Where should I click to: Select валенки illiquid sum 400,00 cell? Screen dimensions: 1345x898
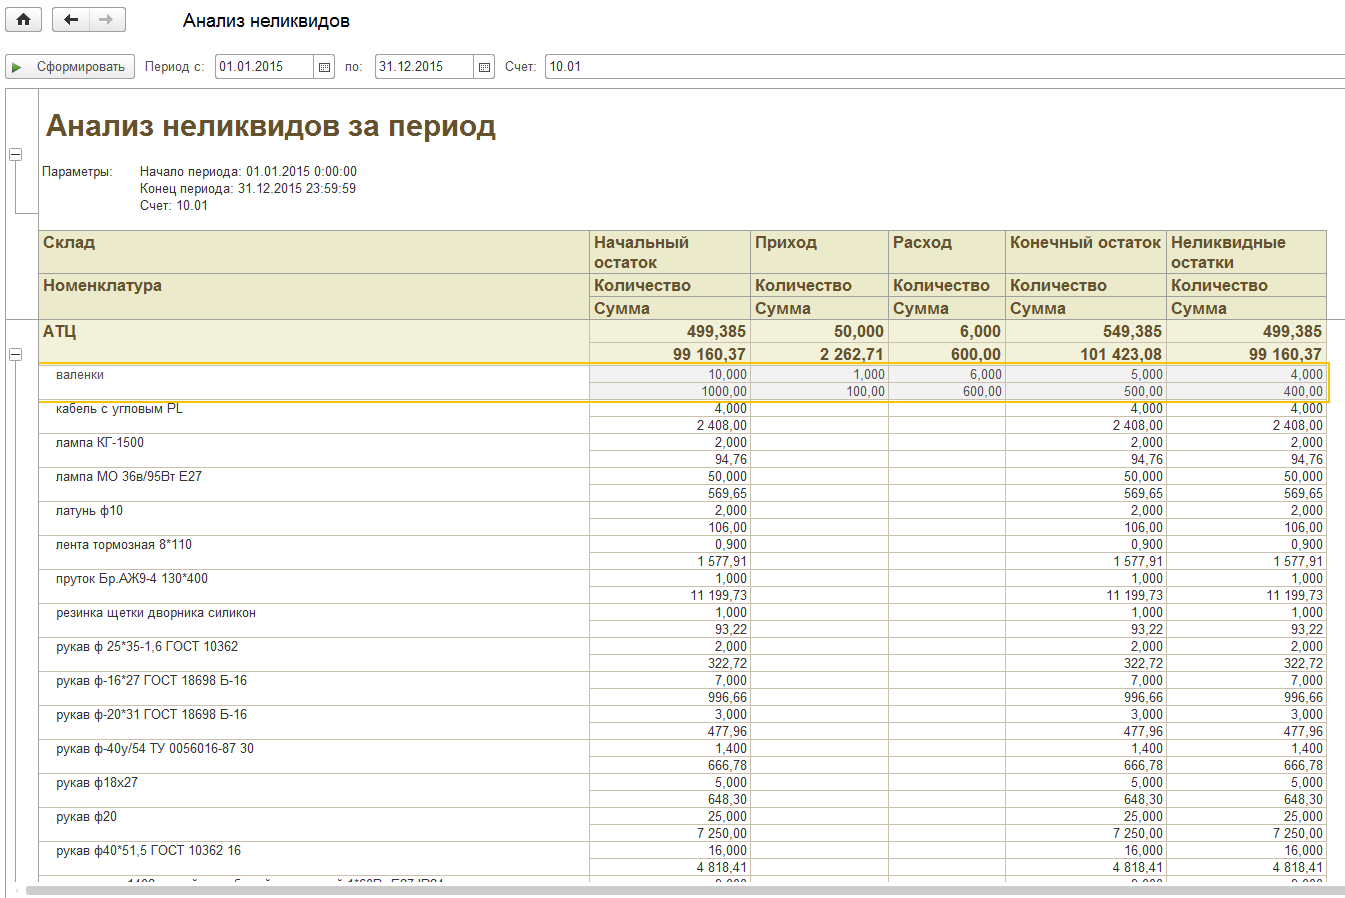1247,392
